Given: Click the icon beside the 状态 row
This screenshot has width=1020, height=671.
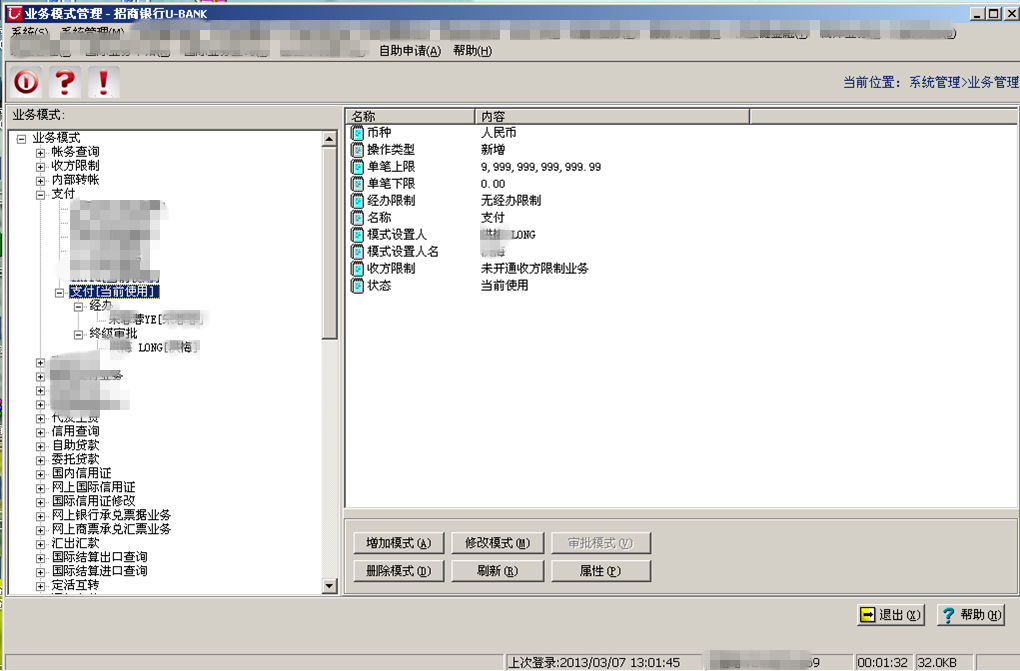Looking at the screenshot, I should point(357,286).
